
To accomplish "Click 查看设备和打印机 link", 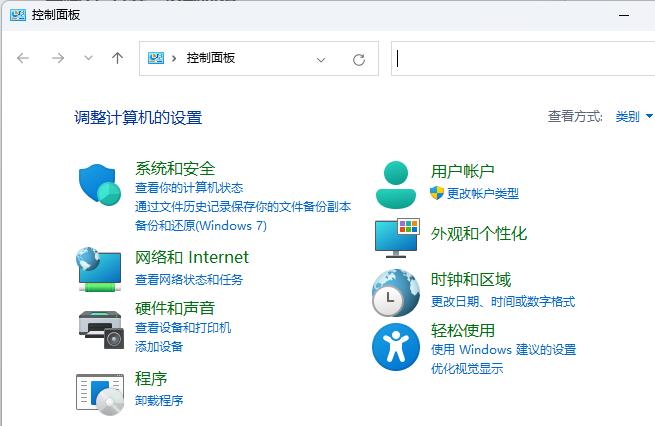I will pyautogui.click(x=183, y=327).
